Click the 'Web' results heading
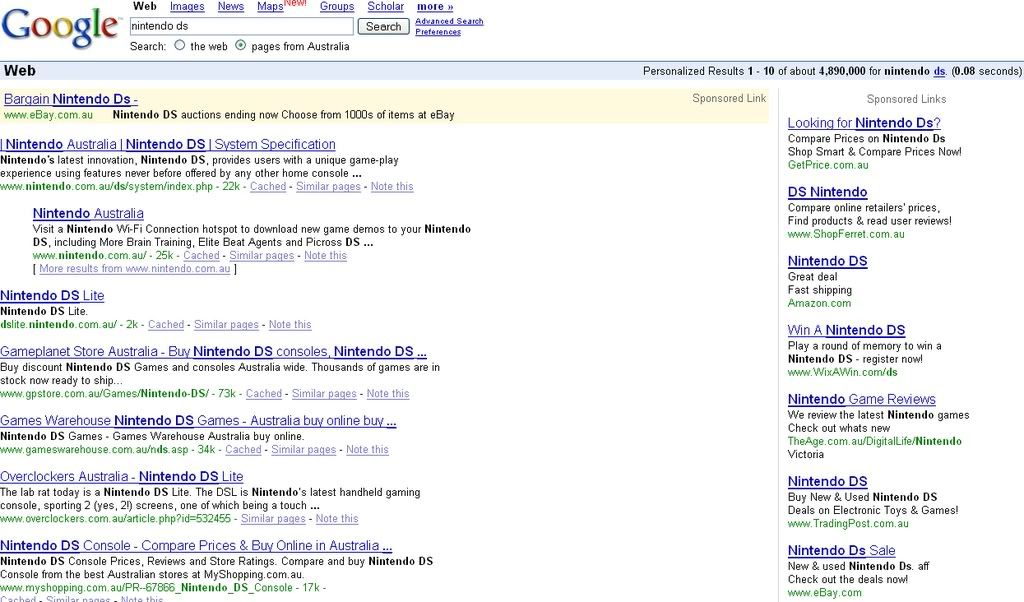This screenshot has height=602, width=1024. coord(20,71)
